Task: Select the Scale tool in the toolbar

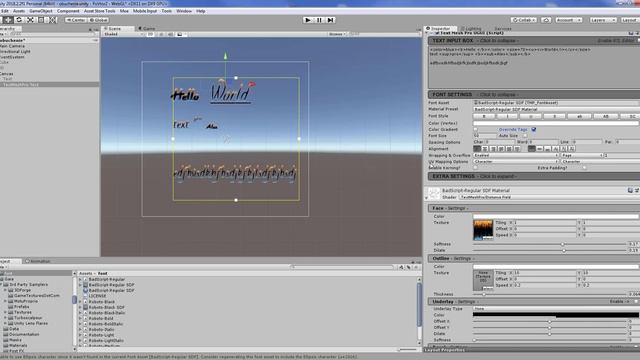Action: click(x=30, y=20)
